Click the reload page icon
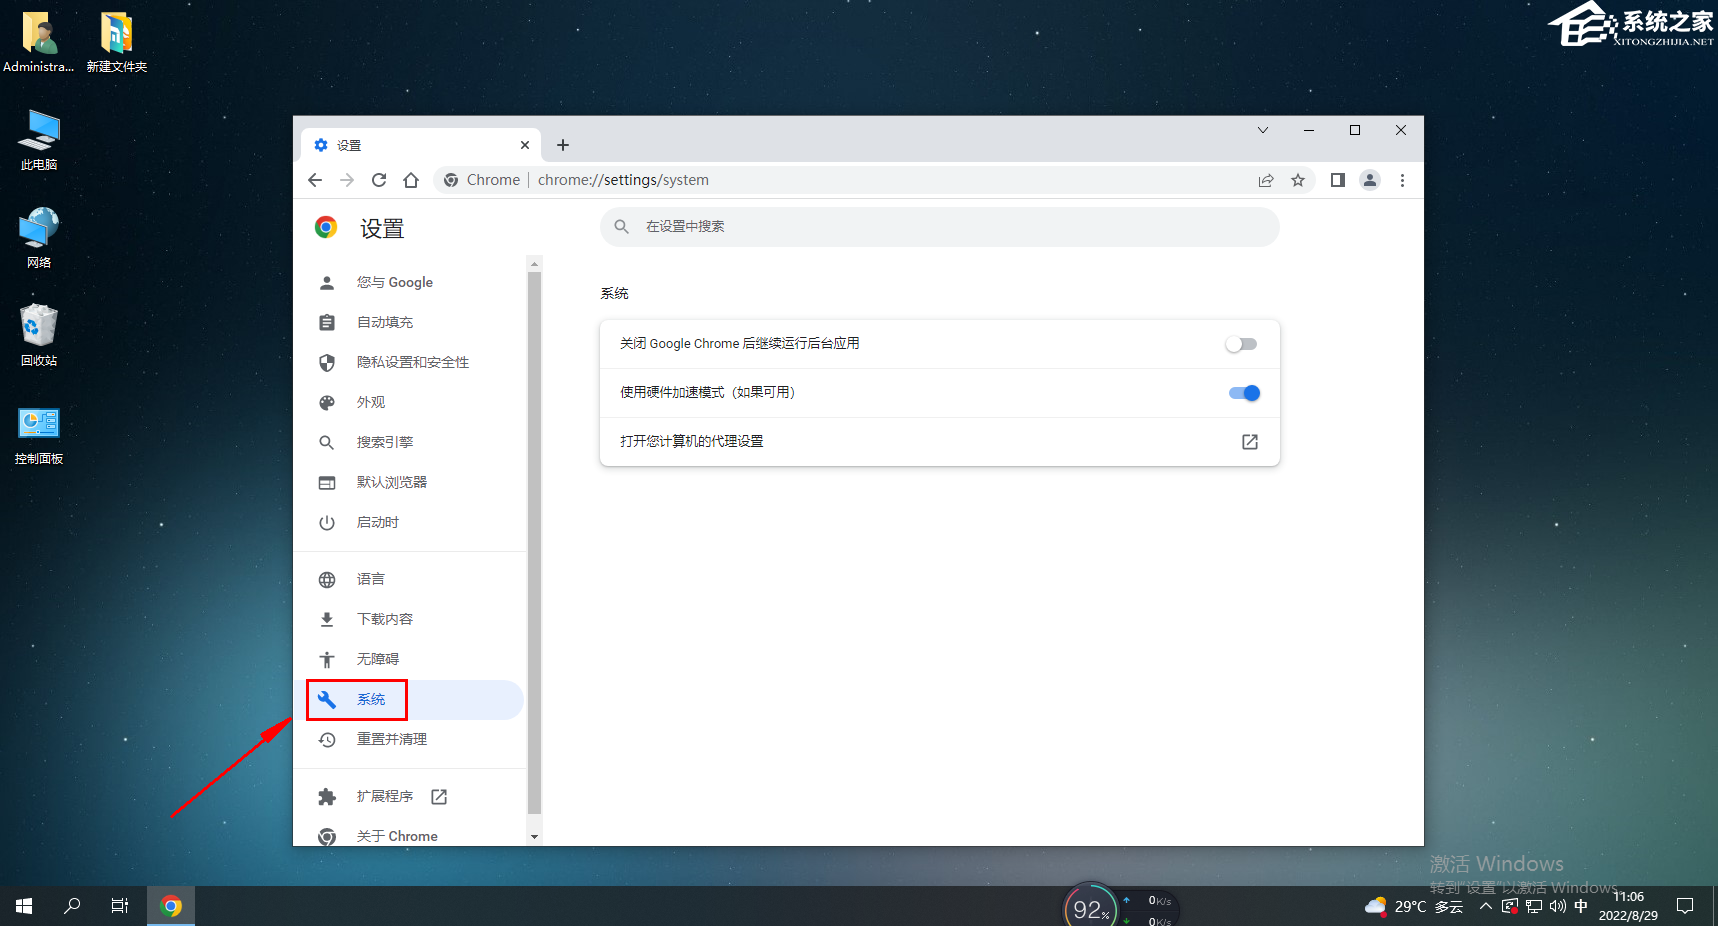Viewport: 1718px width, 926px height. pos(379,180)
